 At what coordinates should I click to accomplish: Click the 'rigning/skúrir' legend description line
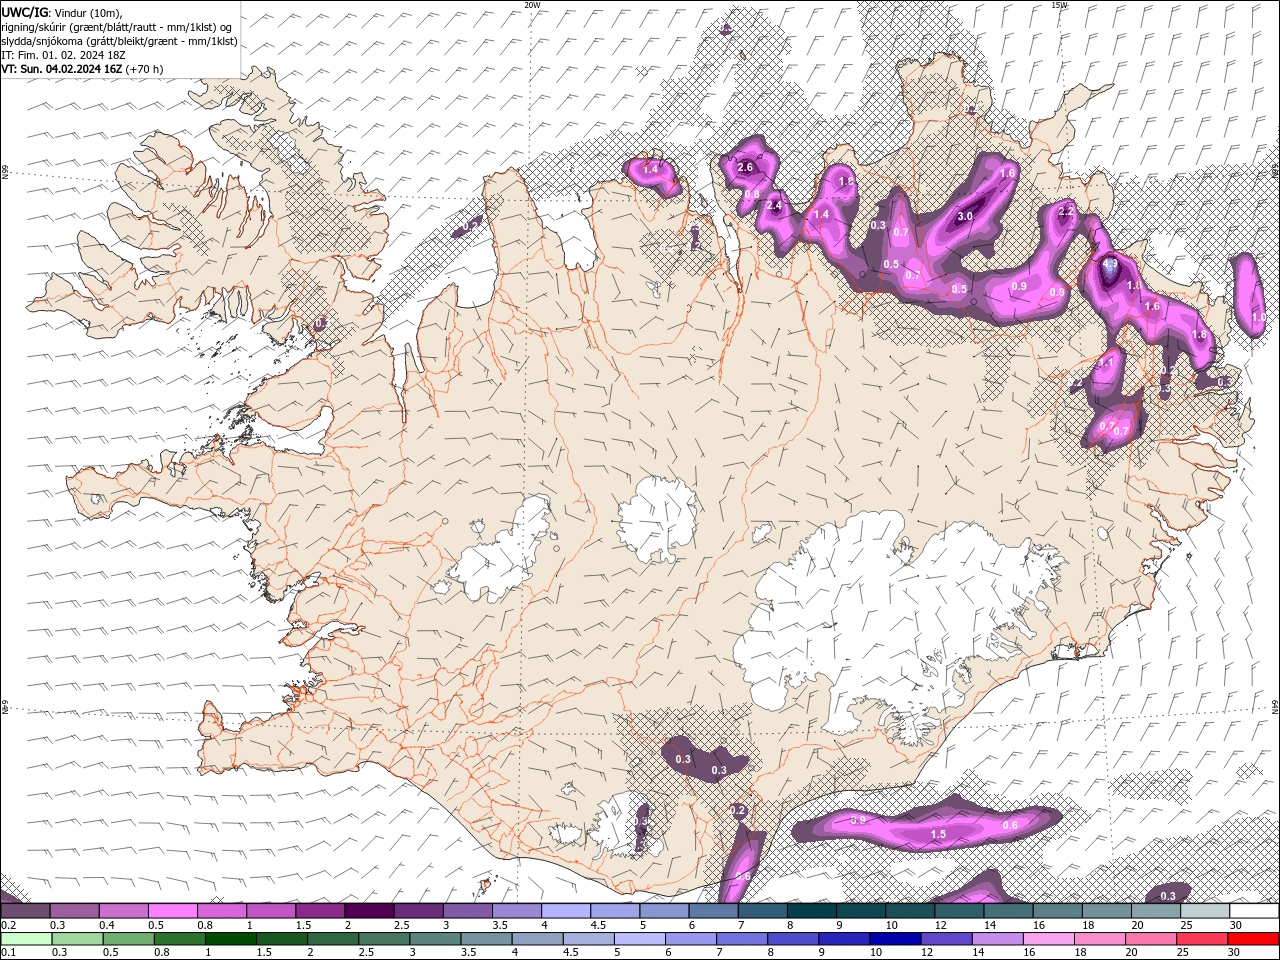point(117,27)
